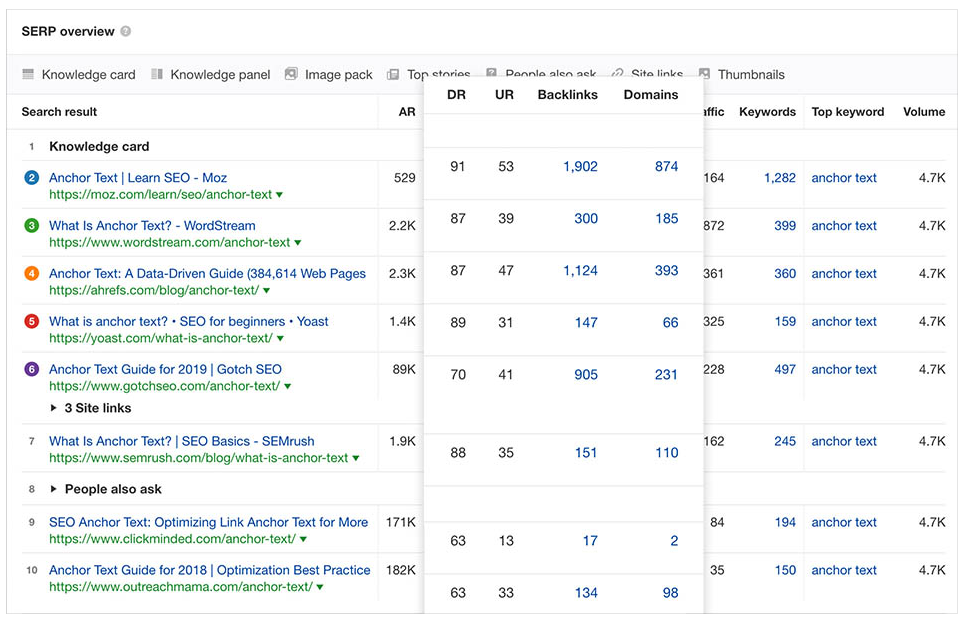Click anchor text top keyword in SEMrush row
Viewport: 963px width, 625px height.
point(844,441)
